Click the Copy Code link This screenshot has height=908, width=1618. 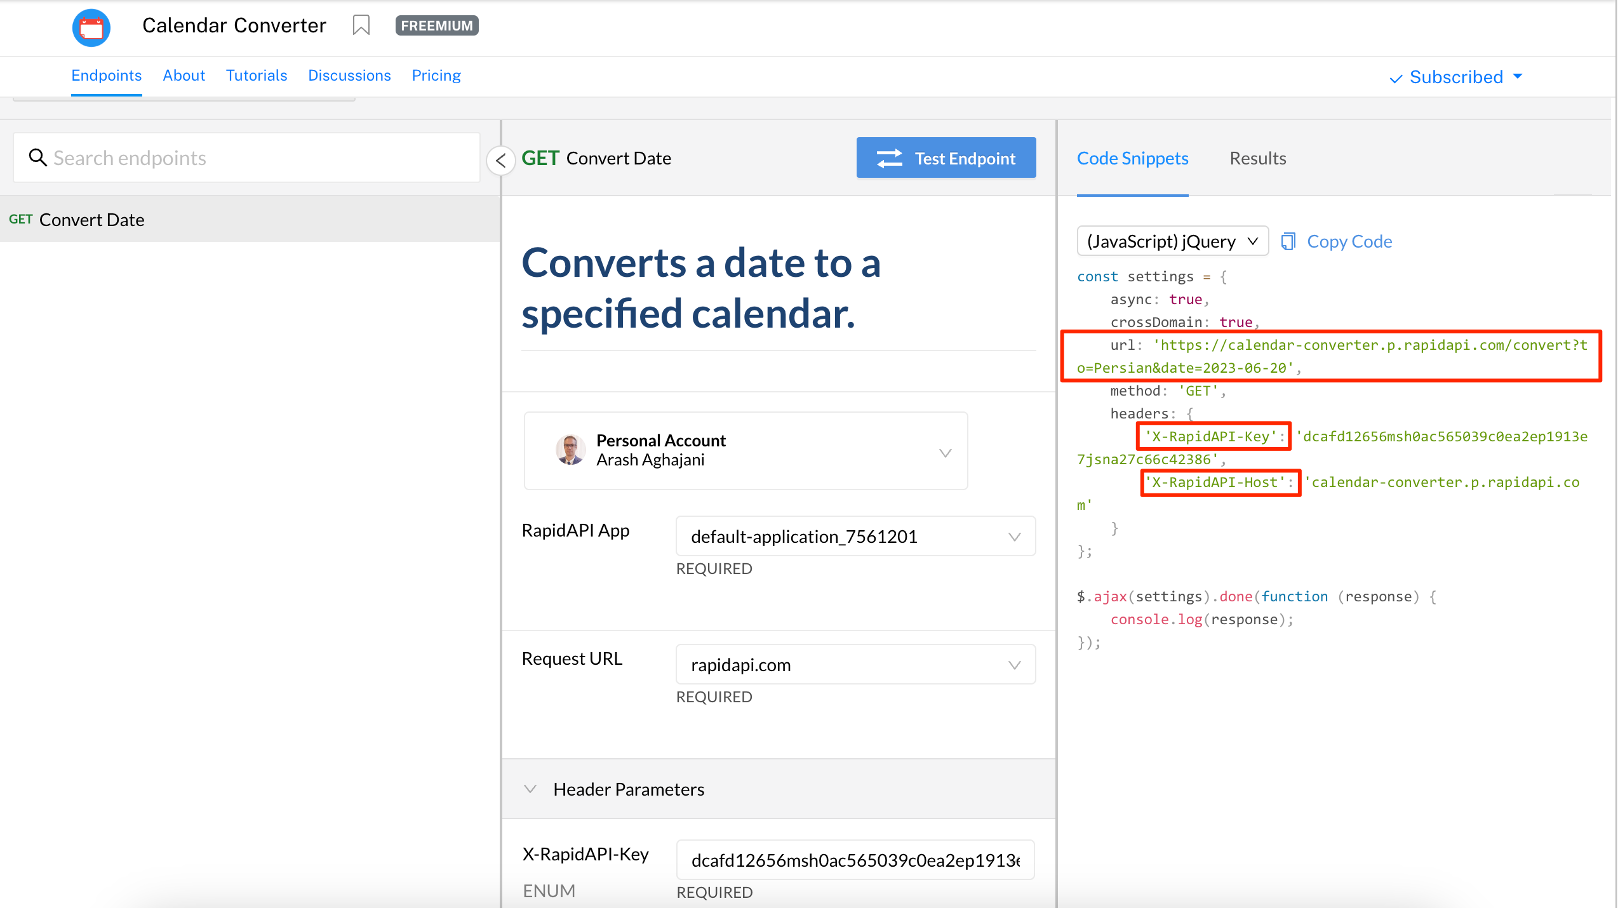pos(1349,241)
